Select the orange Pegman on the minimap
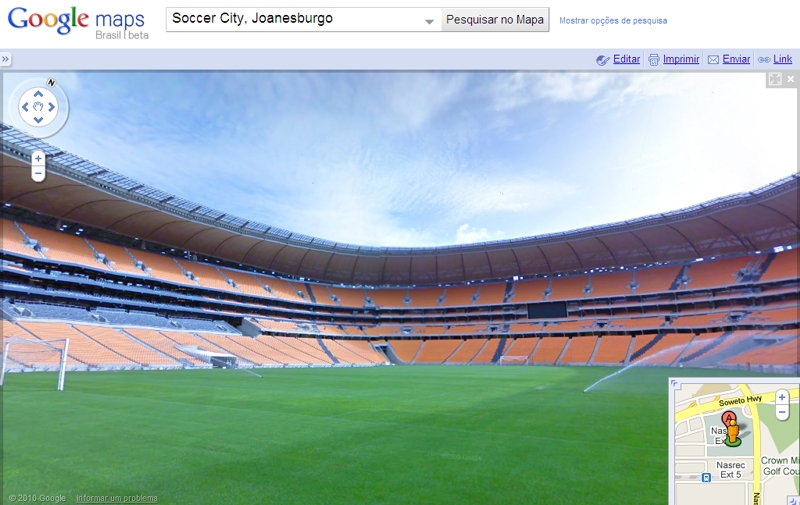Viewport: 800px width, 505px height. (x=733, y=432)
